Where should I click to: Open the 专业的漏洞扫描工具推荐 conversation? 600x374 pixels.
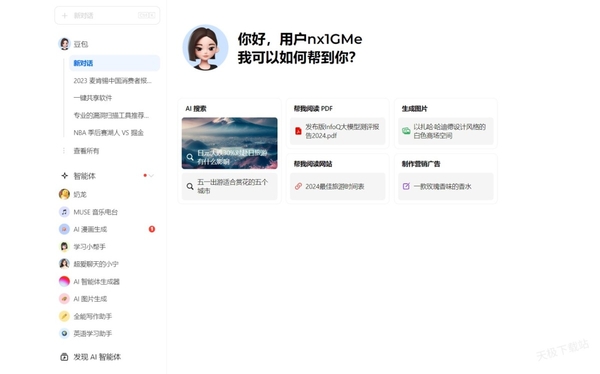pos(111,115)
